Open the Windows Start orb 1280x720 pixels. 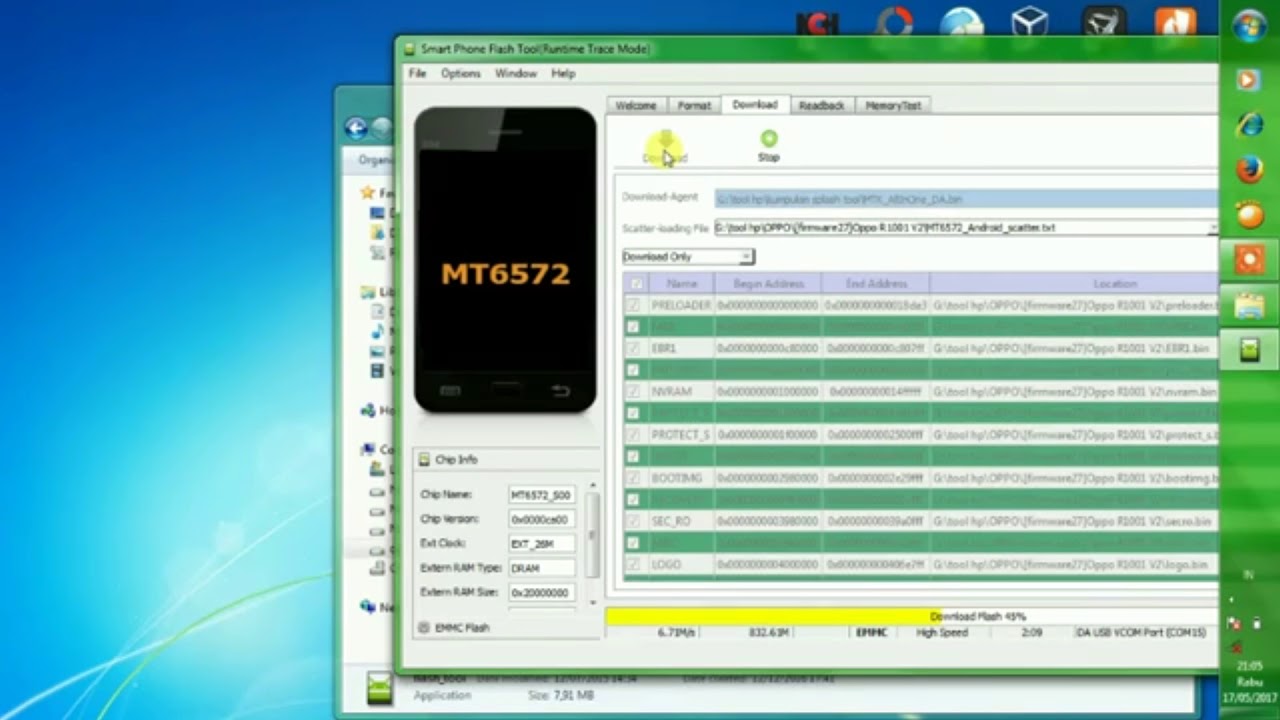point(1249,26)
